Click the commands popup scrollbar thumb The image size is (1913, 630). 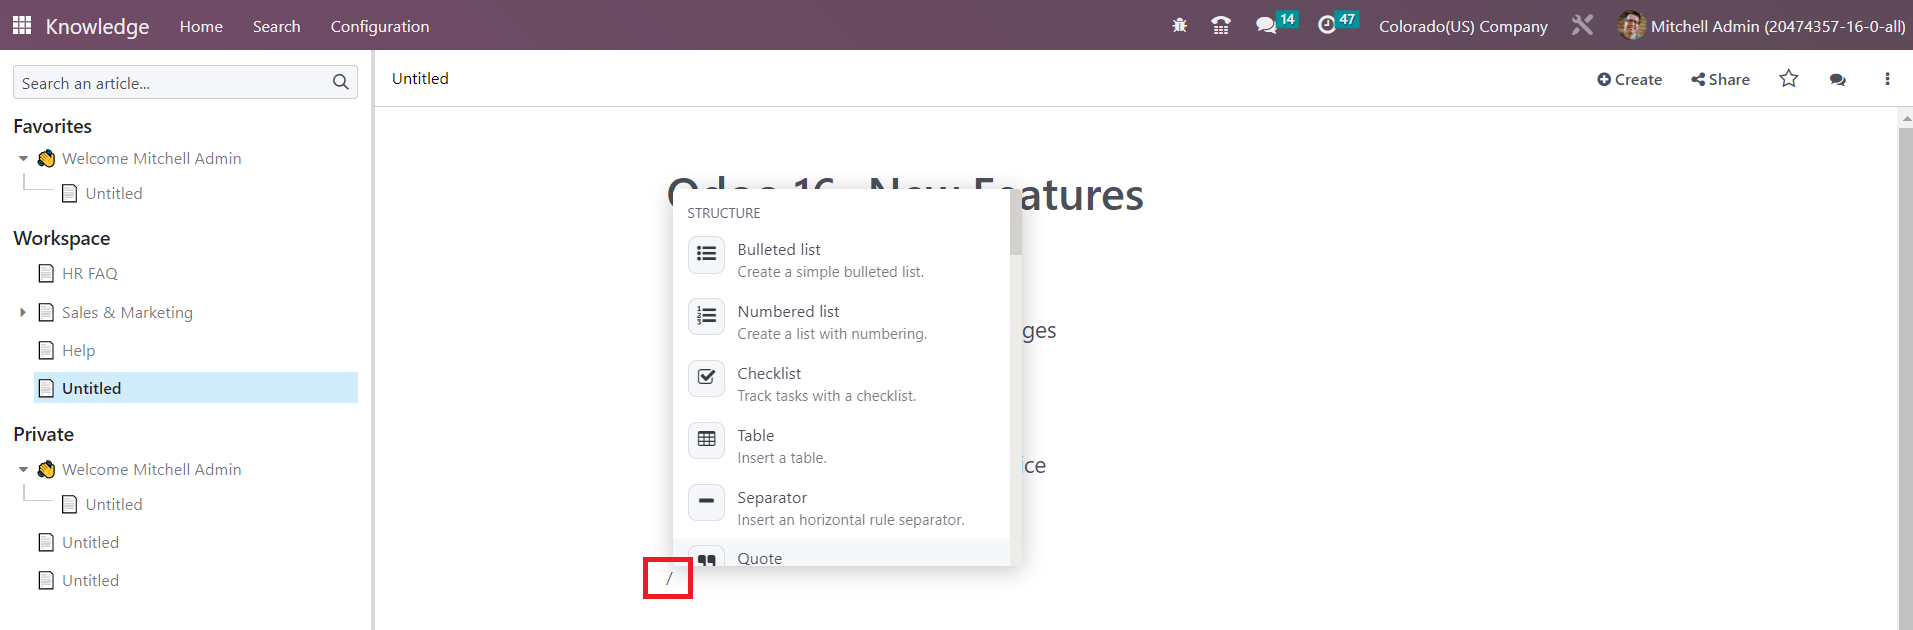tap(1016, 222)
